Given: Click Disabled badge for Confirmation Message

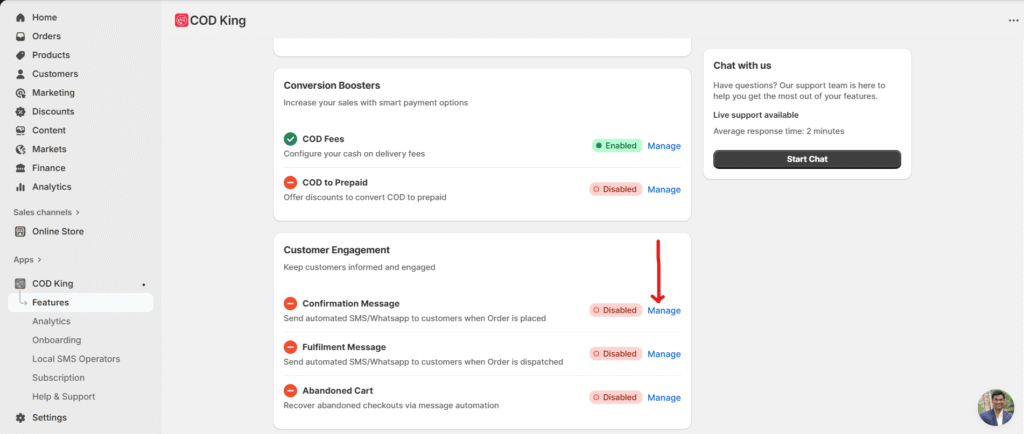Looking at the screenshot, I should 615,311.
